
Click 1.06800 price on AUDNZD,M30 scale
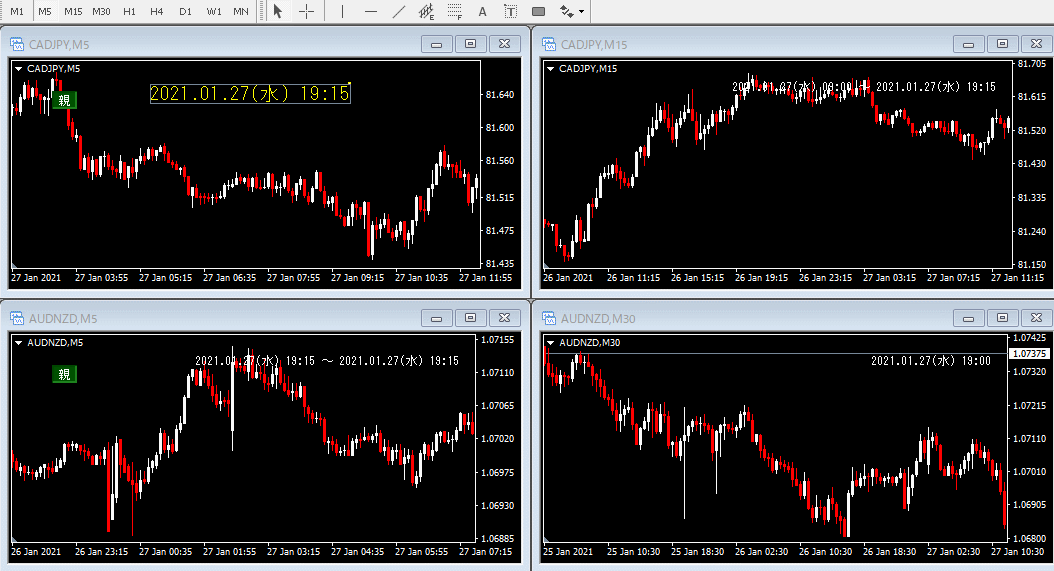(1030, 538)
